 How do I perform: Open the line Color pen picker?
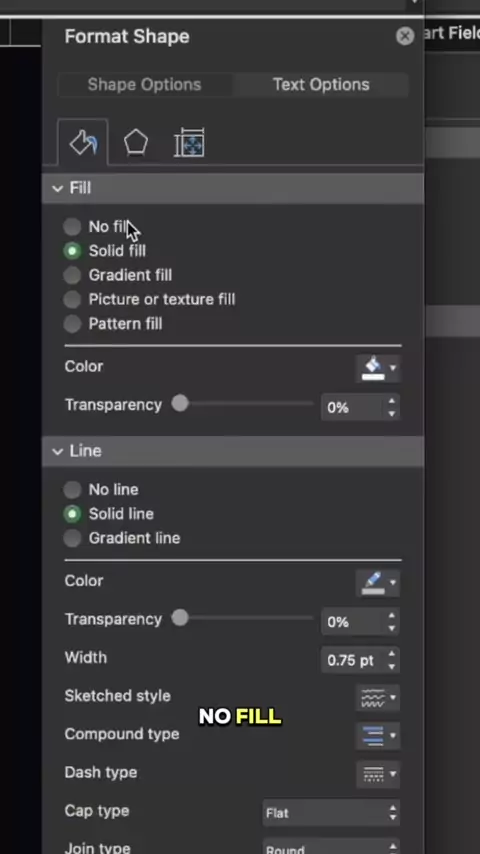378,582
